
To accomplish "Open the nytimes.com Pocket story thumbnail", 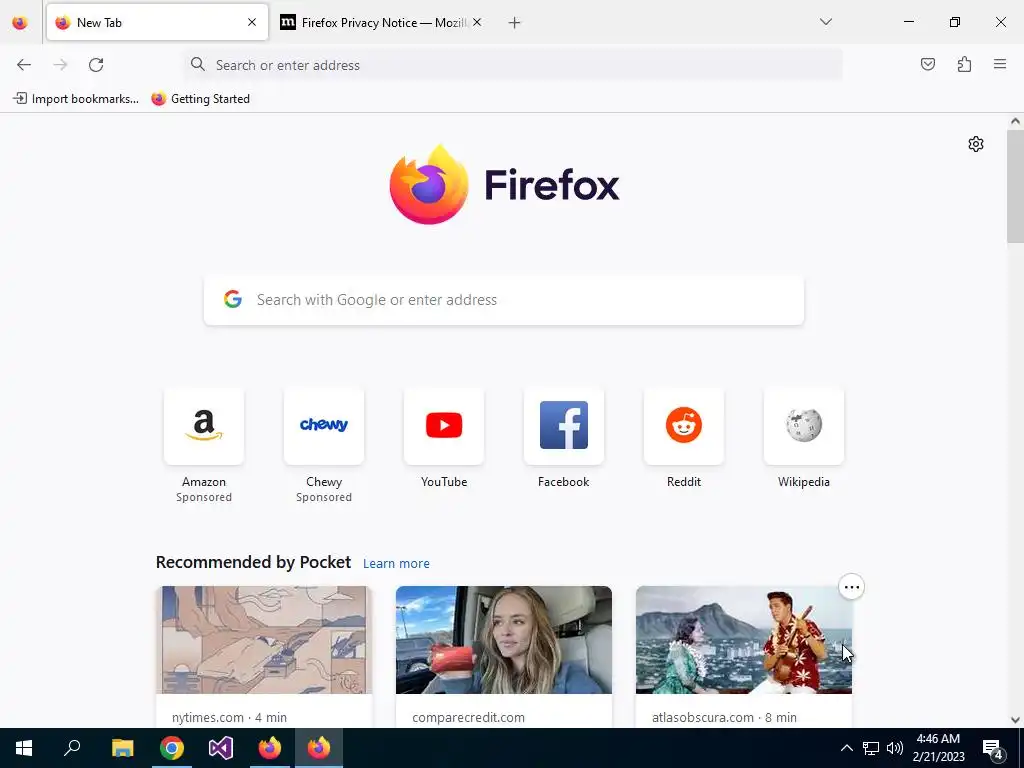I will 264,640.
